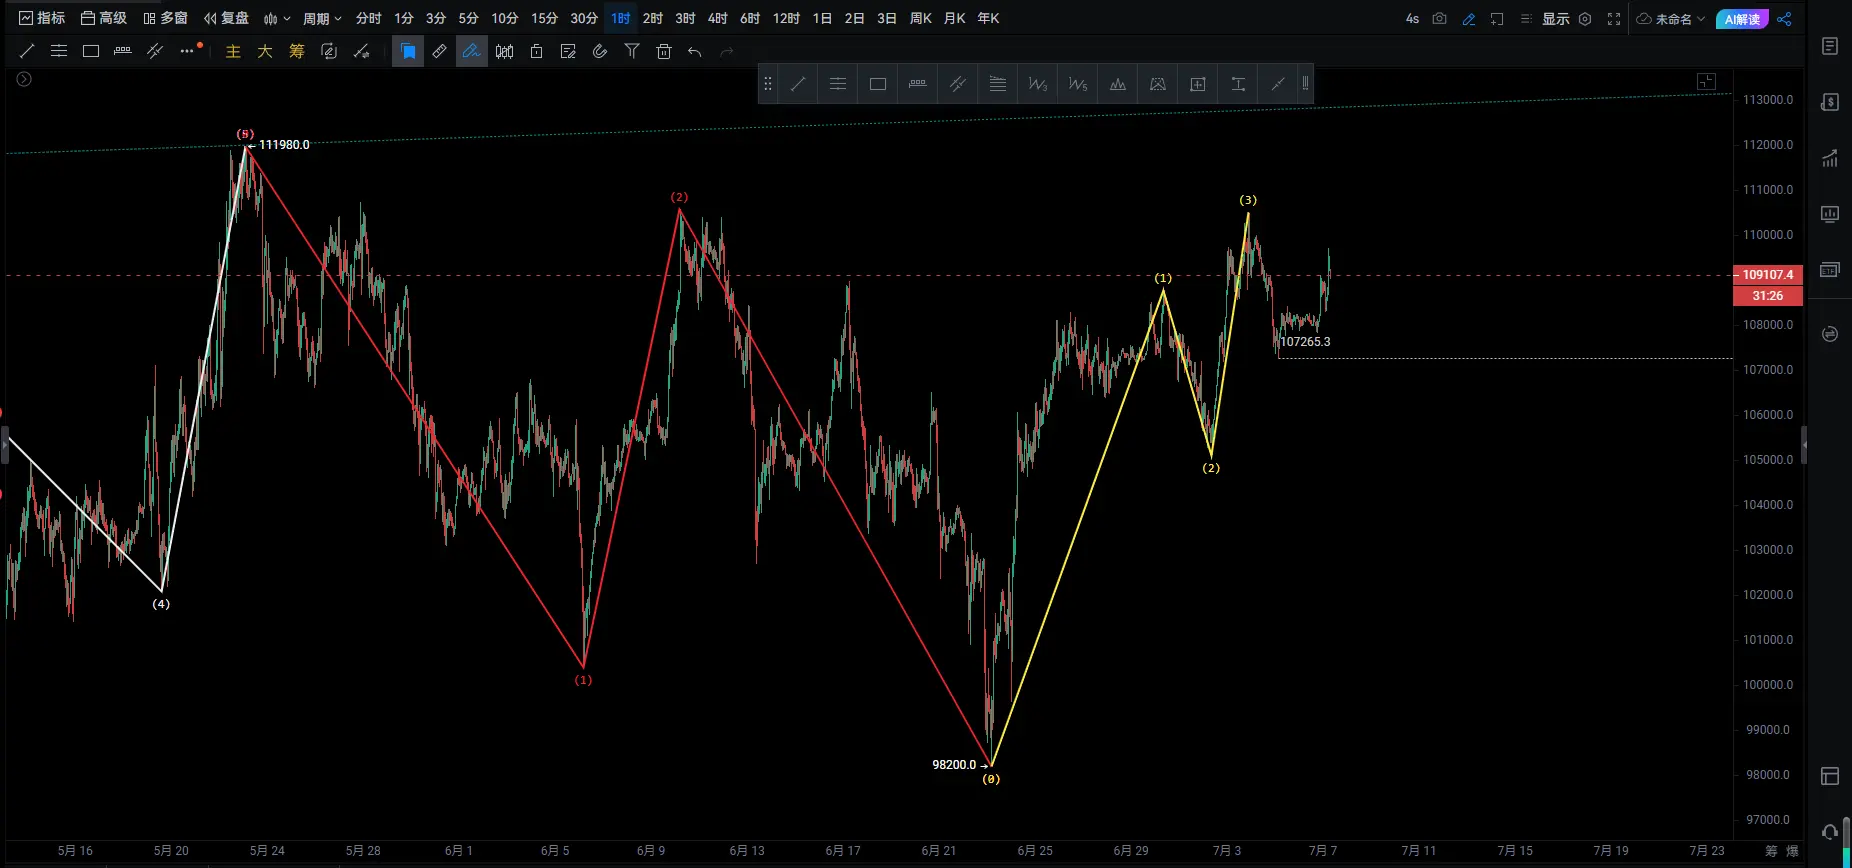The image size is (1852, 868).
Task: Take a chart screenshot with camera icon
Action: [x=1440, y=19]
